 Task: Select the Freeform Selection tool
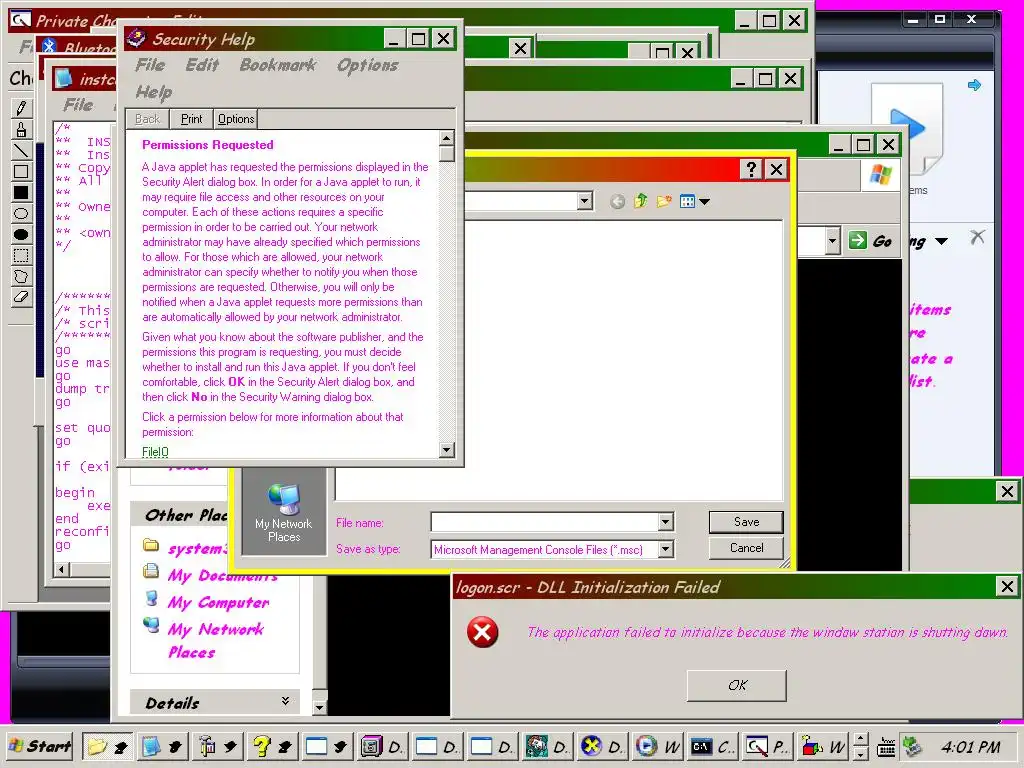(21, 276)
